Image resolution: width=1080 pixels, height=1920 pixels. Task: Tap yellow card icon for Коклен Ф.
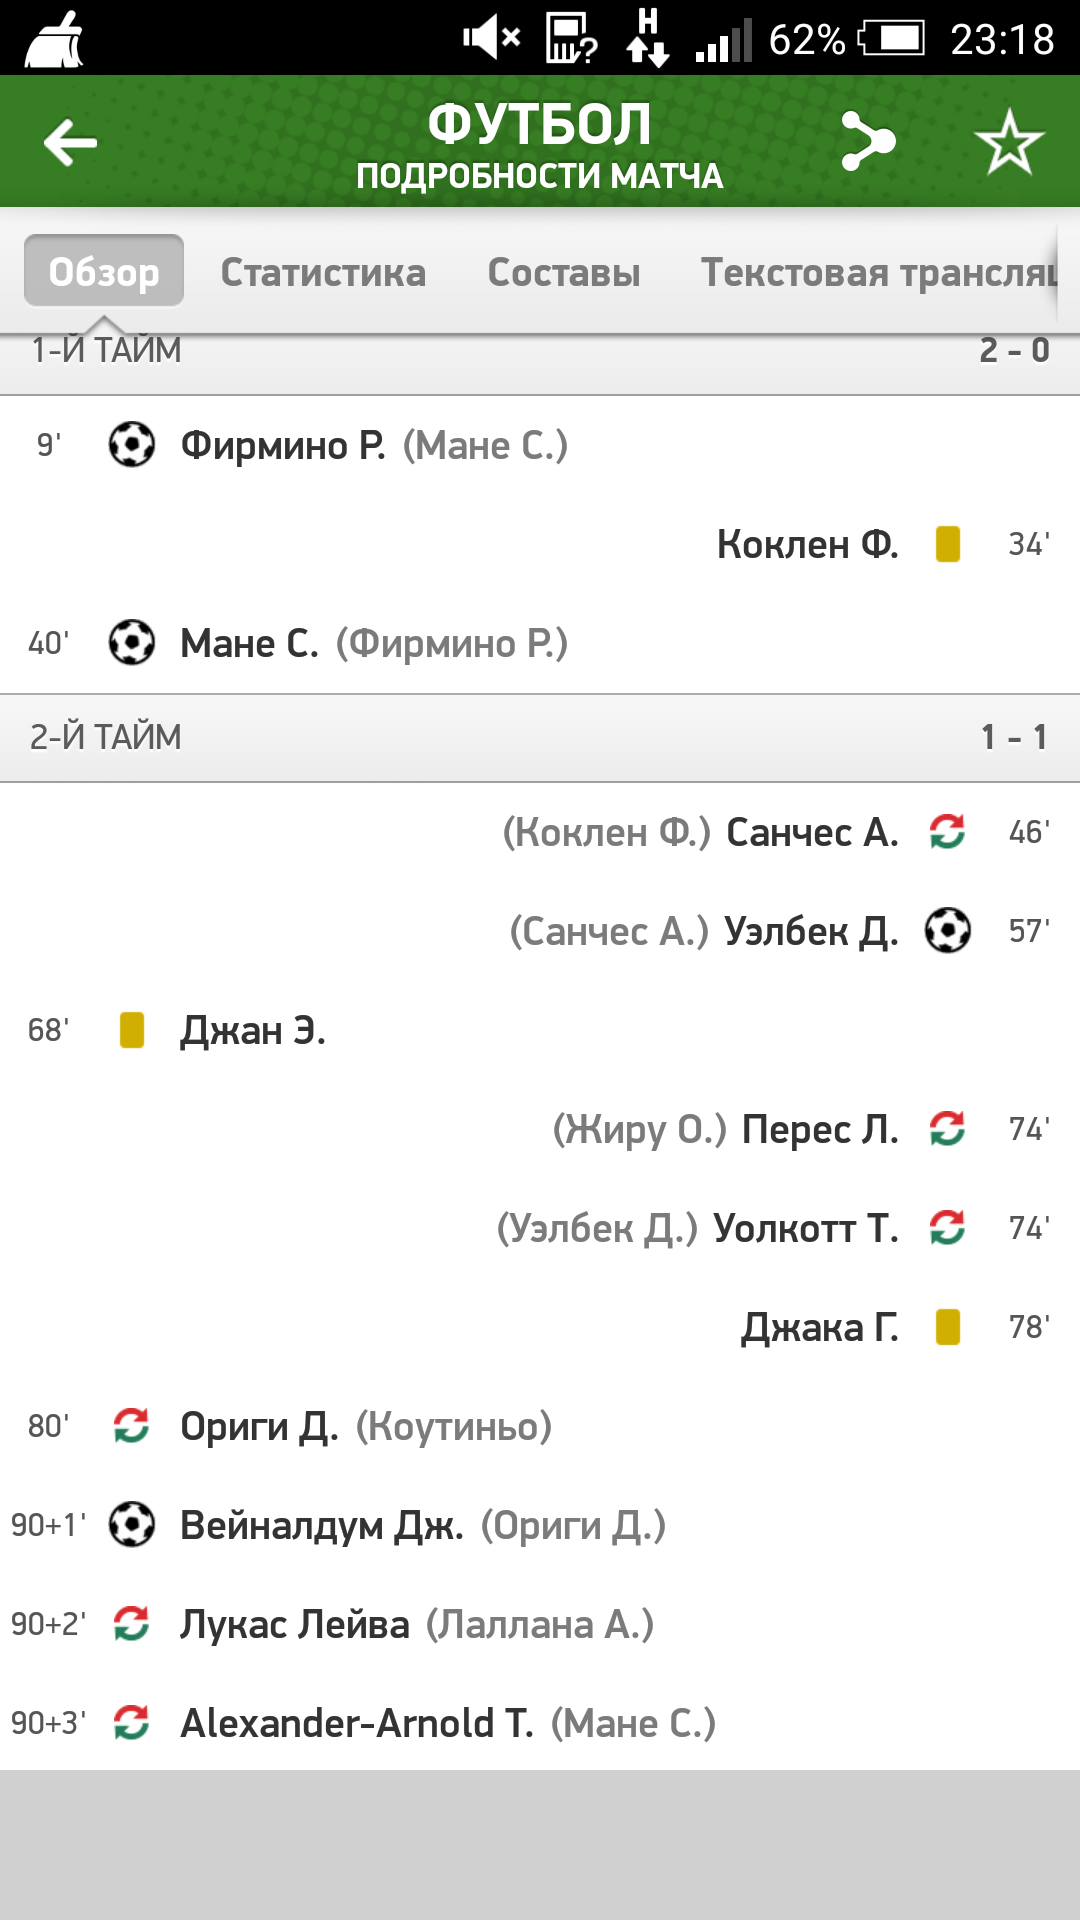947,544
